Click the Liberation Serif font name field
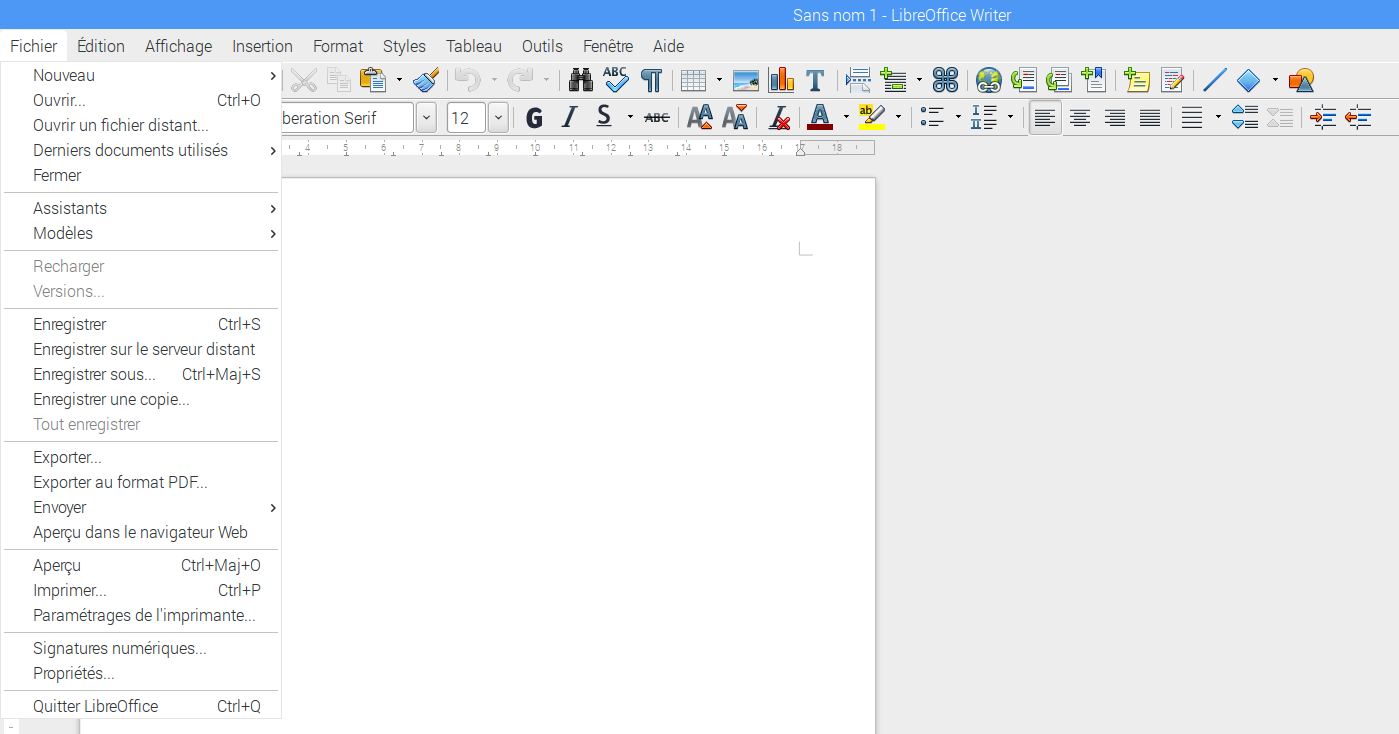Viewport: 1399px width, 734px height. [347, 118]
